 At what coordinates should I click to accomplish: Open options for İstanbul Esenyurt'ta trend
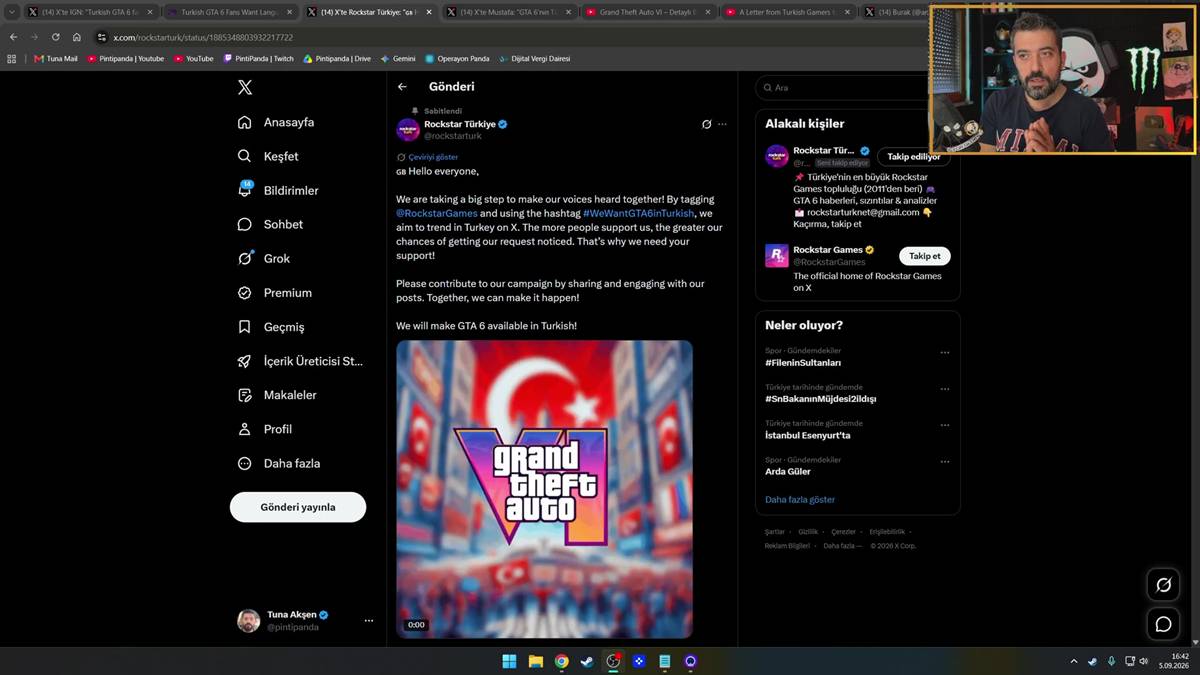(x=945, y=425)
